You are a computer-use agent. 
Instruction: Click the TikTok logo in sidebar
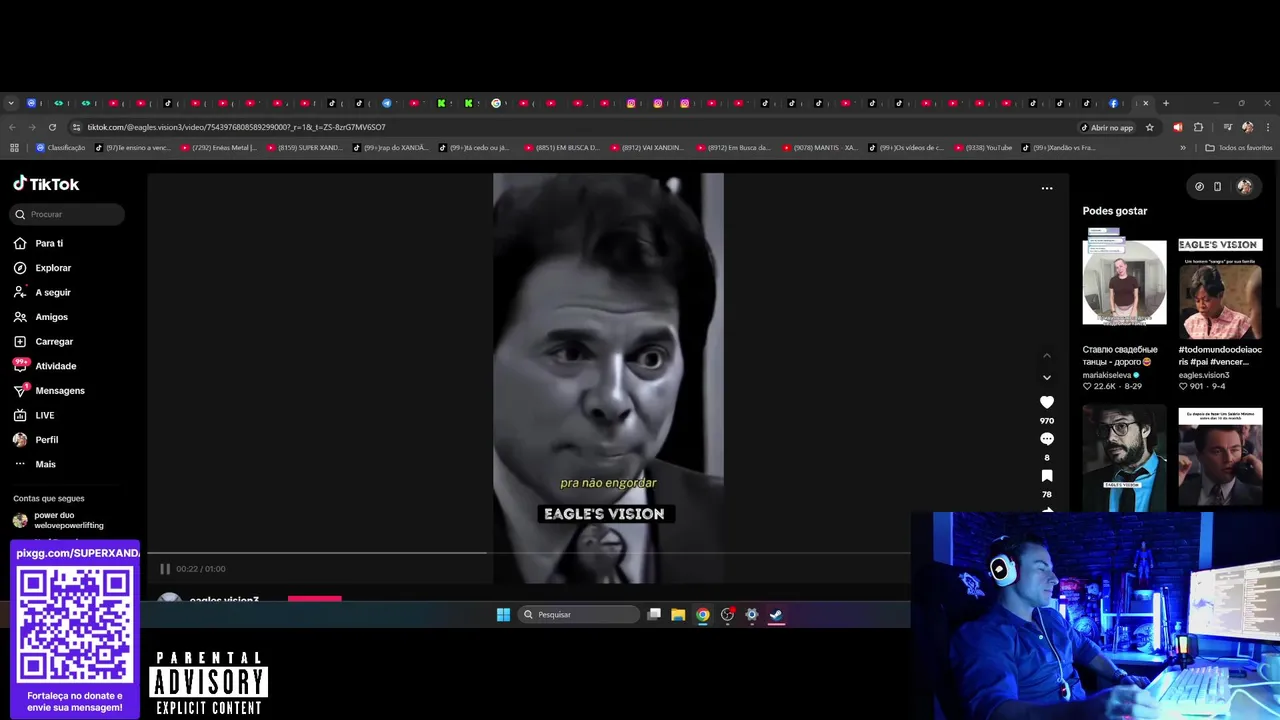pos(46,184)
